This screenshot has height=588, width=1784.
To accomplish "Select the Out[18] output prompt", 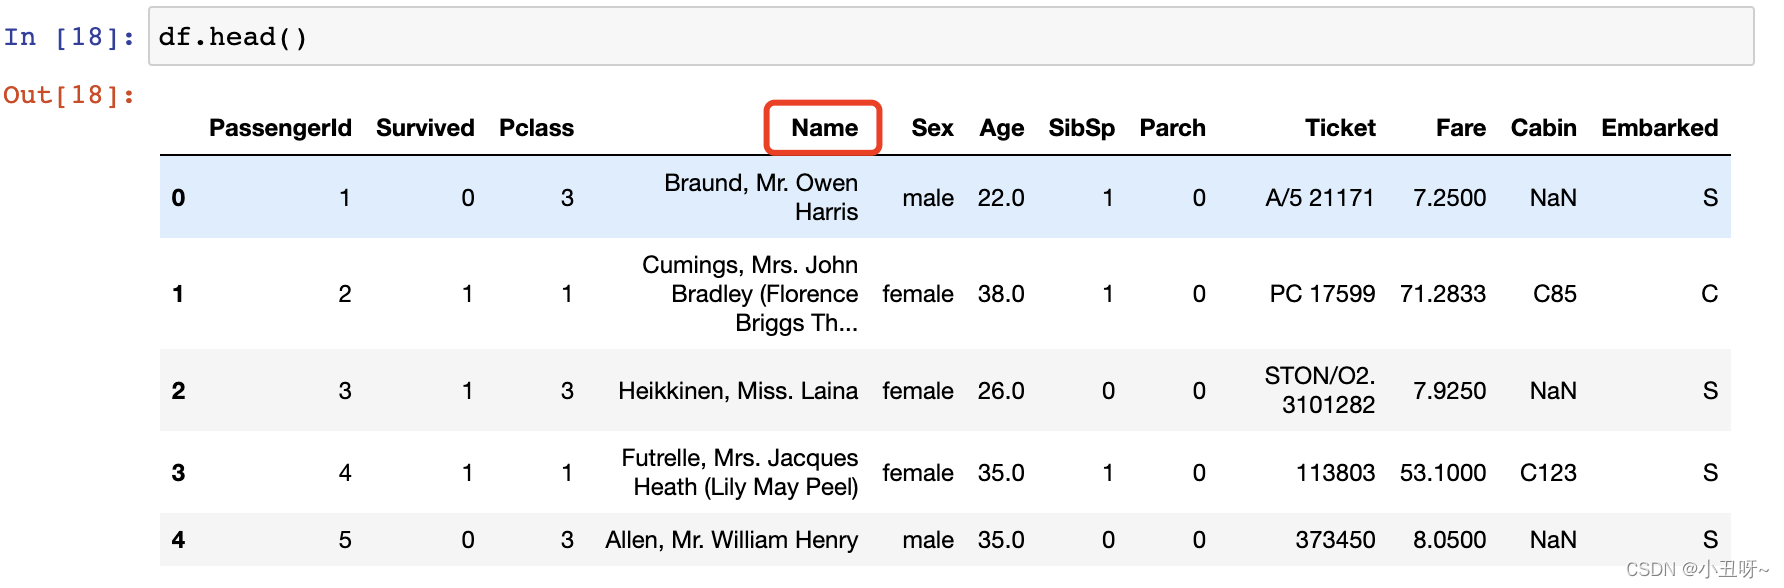I will (69, 95).
